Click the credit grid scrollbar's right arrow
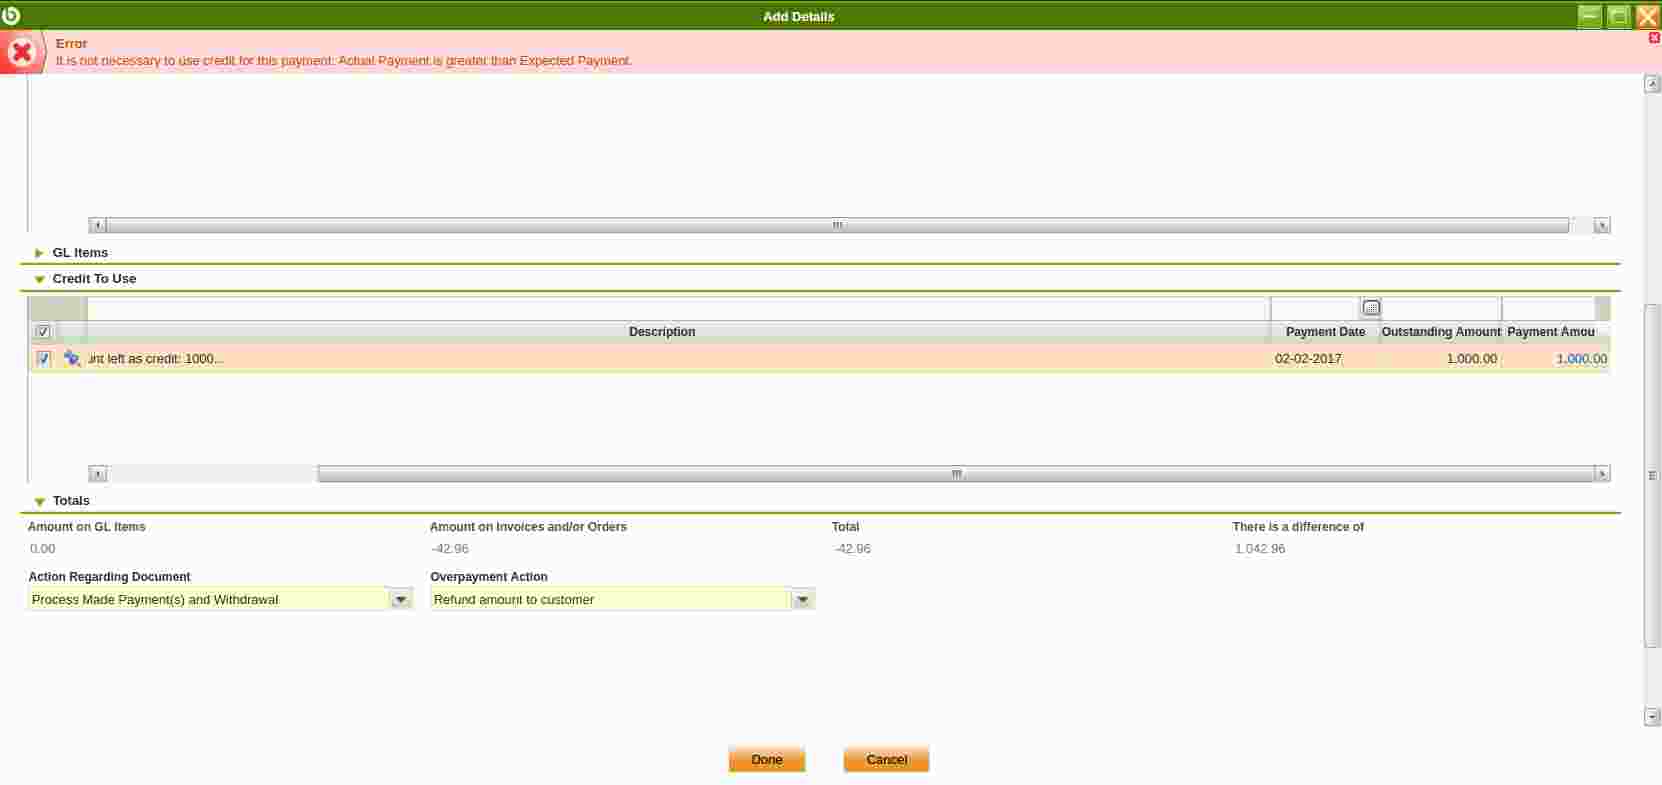The image size is (1662, 785). pyautogui.click(x=1602, y=474)
